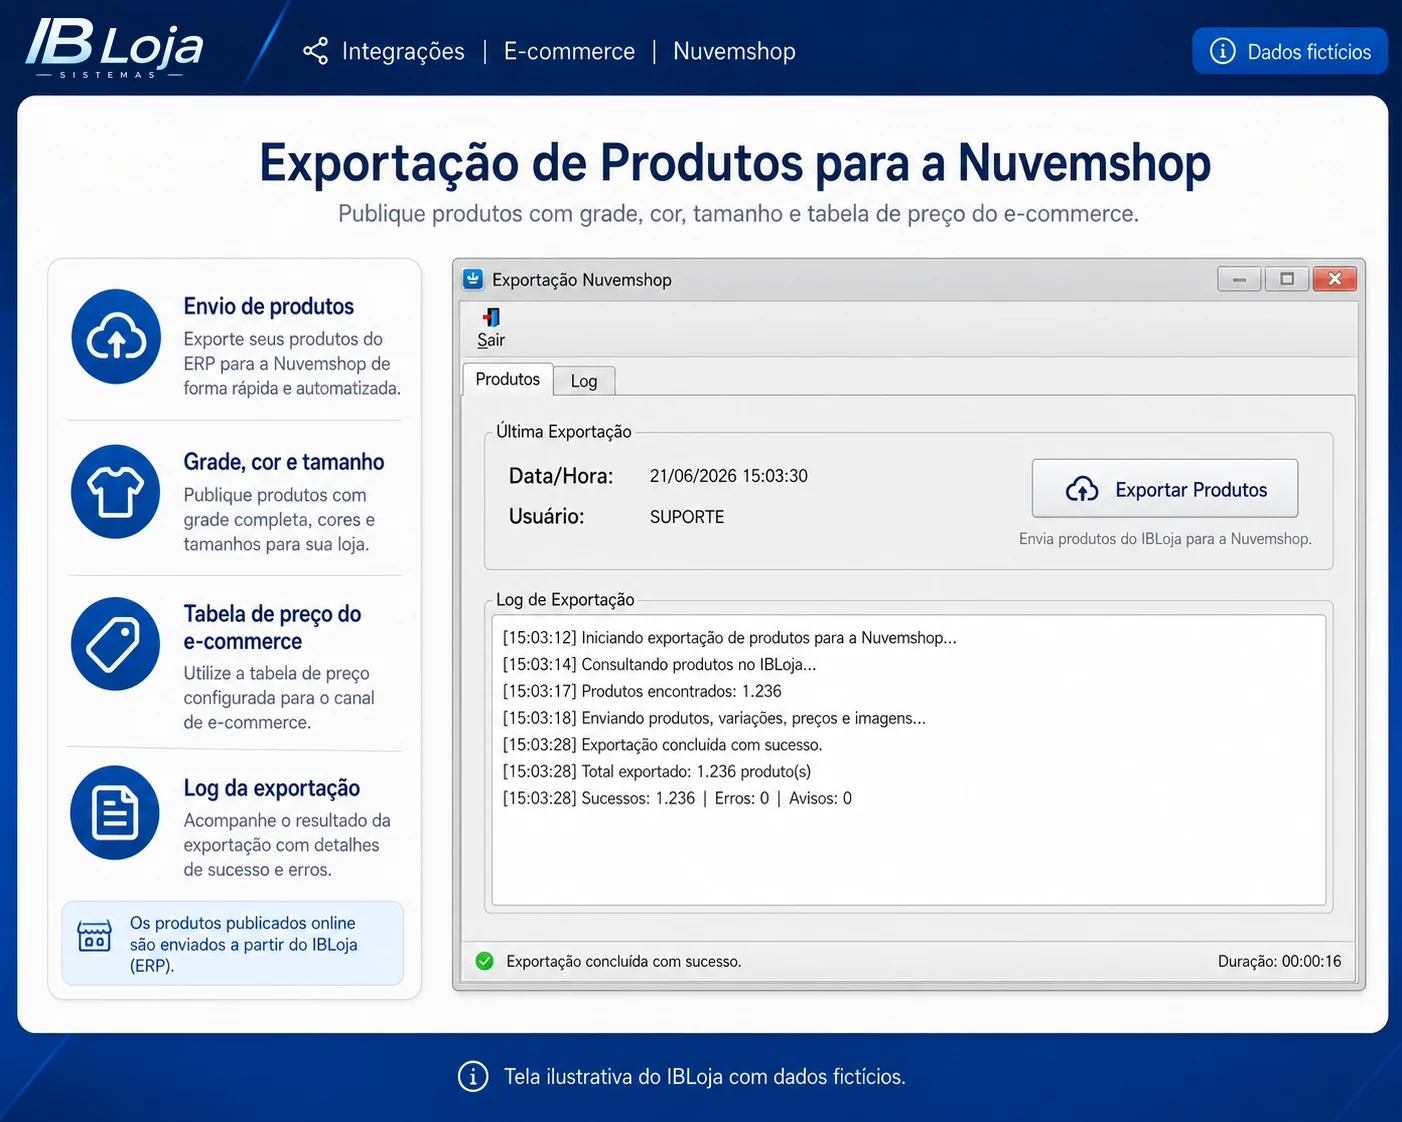Viewport: 1402px width, 1122px height.
Task: Click the Sair exit door icon
Action: (x=491, y=317)
